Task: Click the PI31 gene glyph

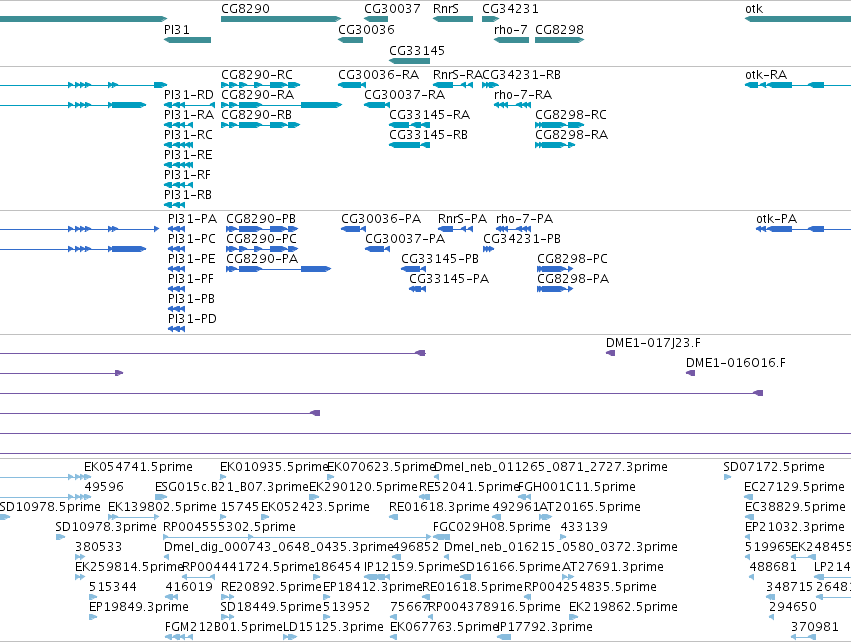Action: [x=187, y=40]
